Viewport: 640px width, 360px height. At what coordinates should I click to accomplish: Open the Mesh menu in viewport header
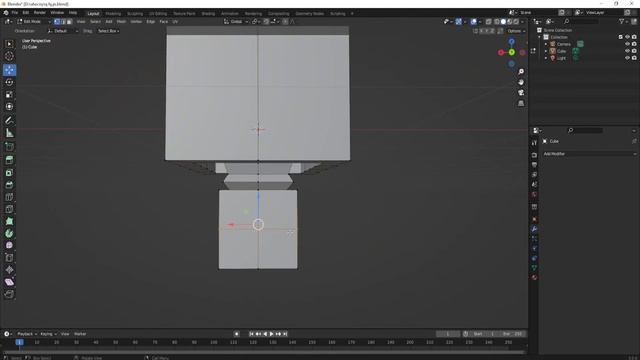[x=121, y=22]
